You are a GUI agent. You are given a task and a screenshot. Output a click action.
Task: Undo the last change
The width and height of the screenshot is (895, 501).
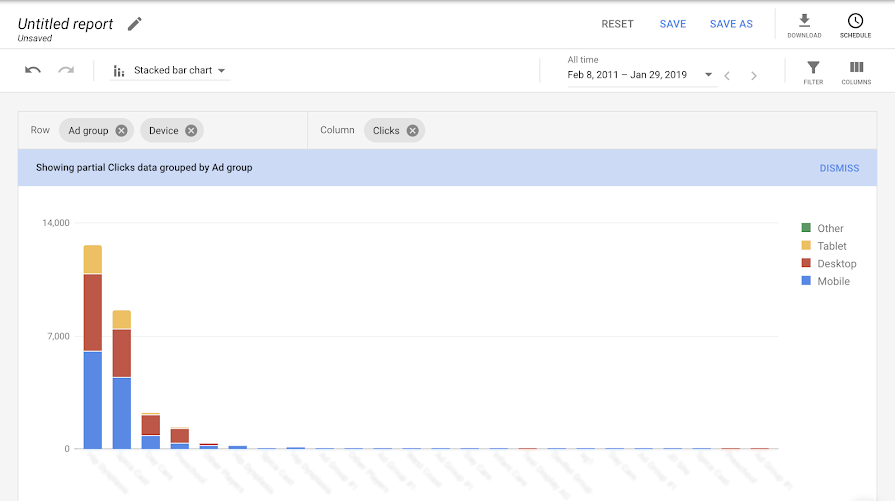click(33, 70)
